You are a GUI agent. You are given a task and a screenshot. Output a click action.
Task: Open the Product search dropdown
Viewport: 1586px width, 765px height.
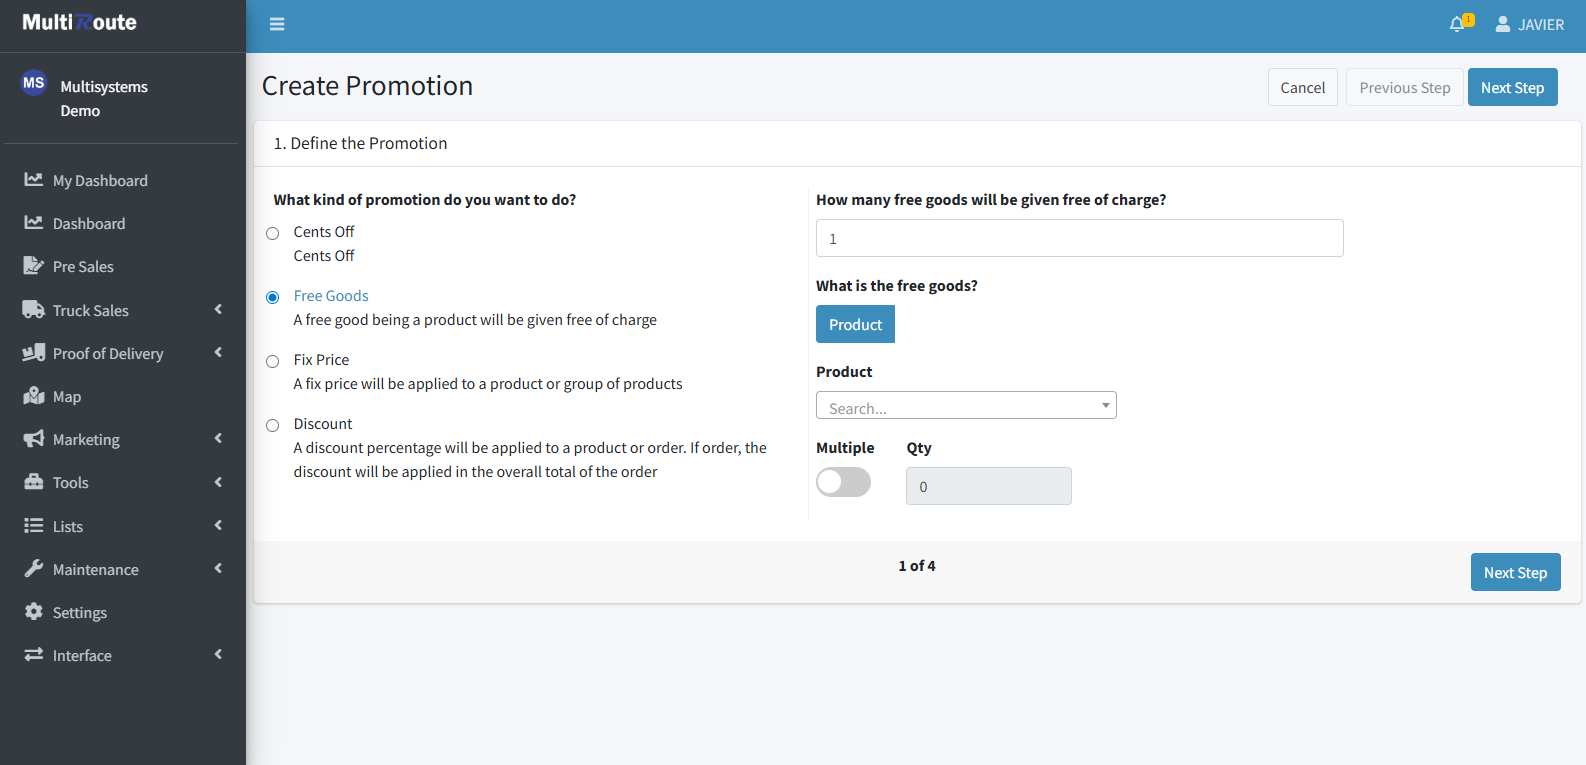click(x=966, y=405)
